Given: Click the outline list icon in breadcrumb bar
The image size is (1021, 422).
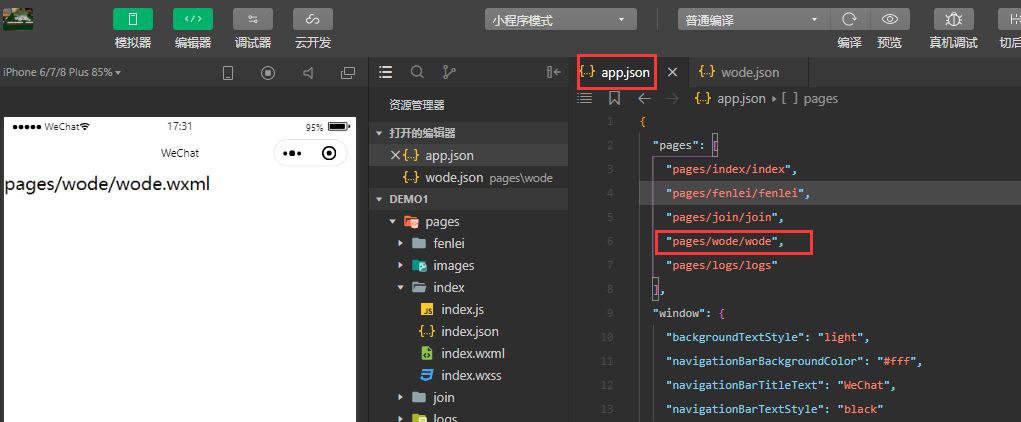Looking at the screenshot, I should [x=585, y=98].
